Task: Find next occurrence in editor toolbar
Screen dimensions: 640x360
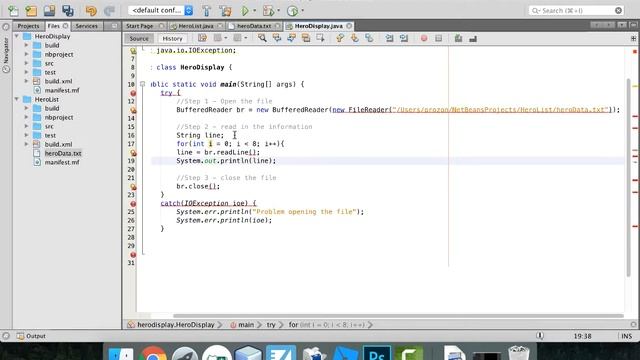Action: coord(291,38)
